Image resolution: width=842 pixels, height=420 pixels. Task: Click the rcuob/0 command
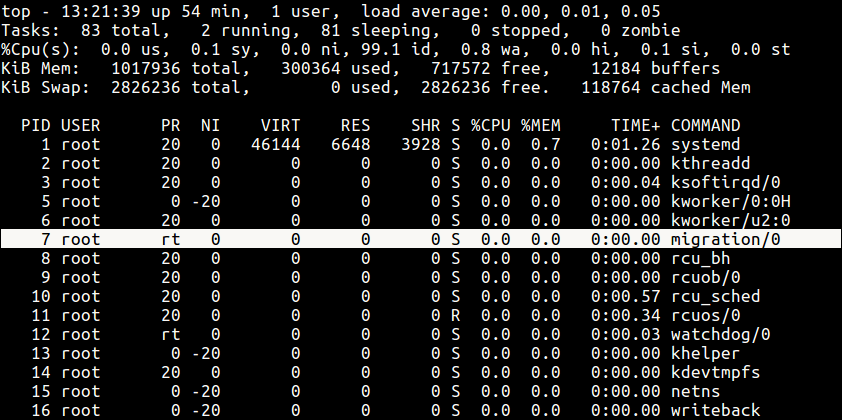tap(705, 277)
